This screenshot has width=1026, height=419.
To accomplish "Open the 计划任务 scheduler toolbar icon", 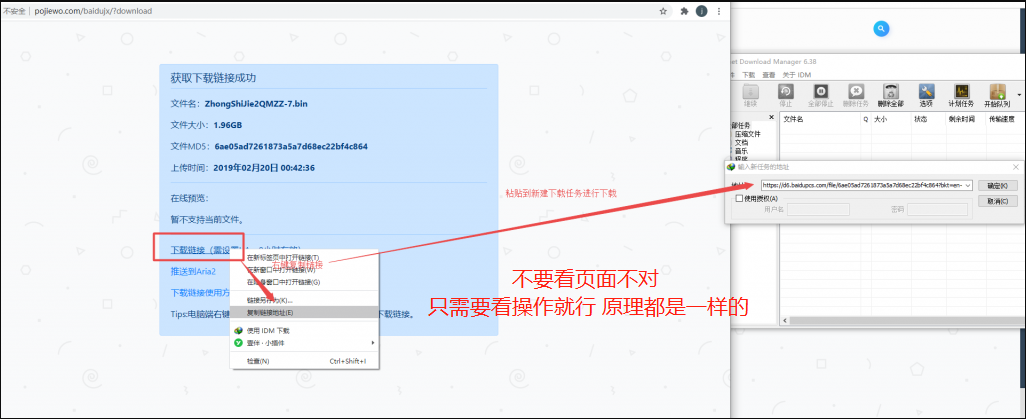I will click(961, 94).
